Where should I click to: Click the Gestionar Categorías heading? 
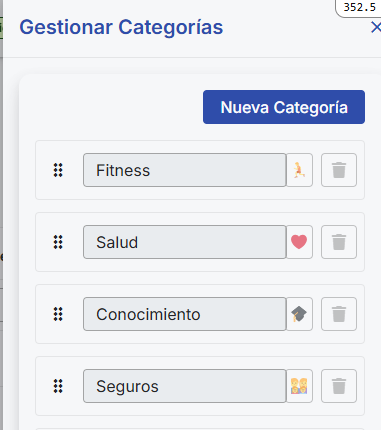pyautogui.click(x=121, y=27)
